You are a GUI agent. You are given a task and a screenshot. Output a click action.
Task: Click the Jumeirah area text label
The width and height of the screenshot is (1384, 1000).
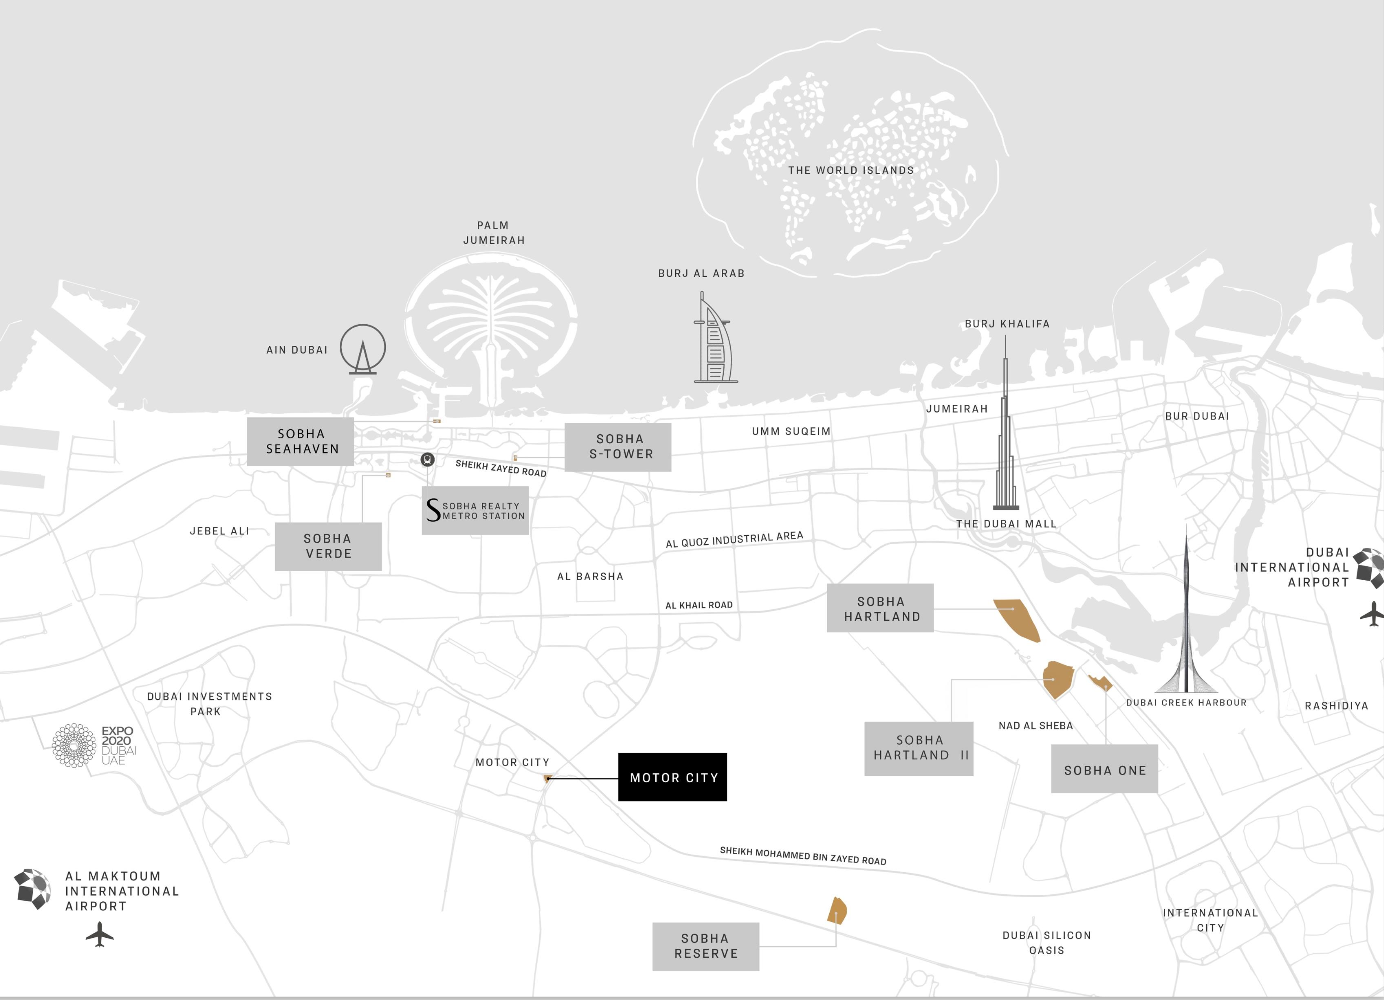point(957,409)
